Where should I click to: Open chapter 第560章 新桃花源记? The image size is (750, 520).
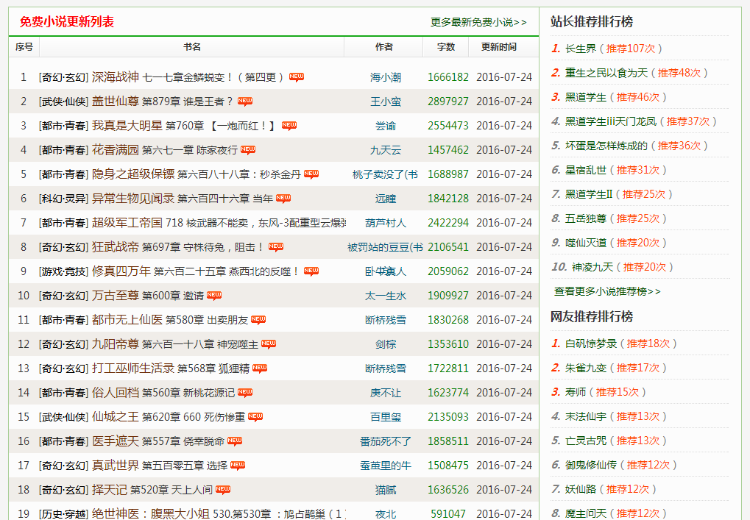click(x=188, y=393)
